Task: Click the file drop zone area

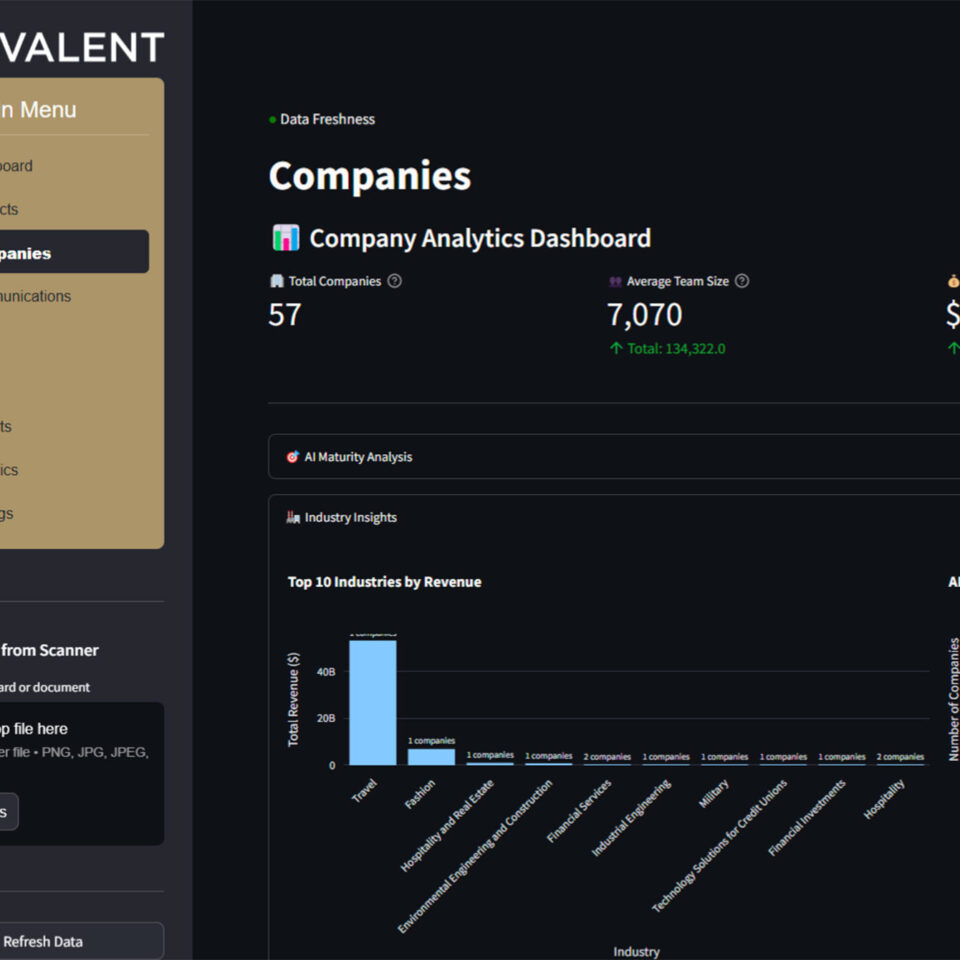Action: point(80,740)
